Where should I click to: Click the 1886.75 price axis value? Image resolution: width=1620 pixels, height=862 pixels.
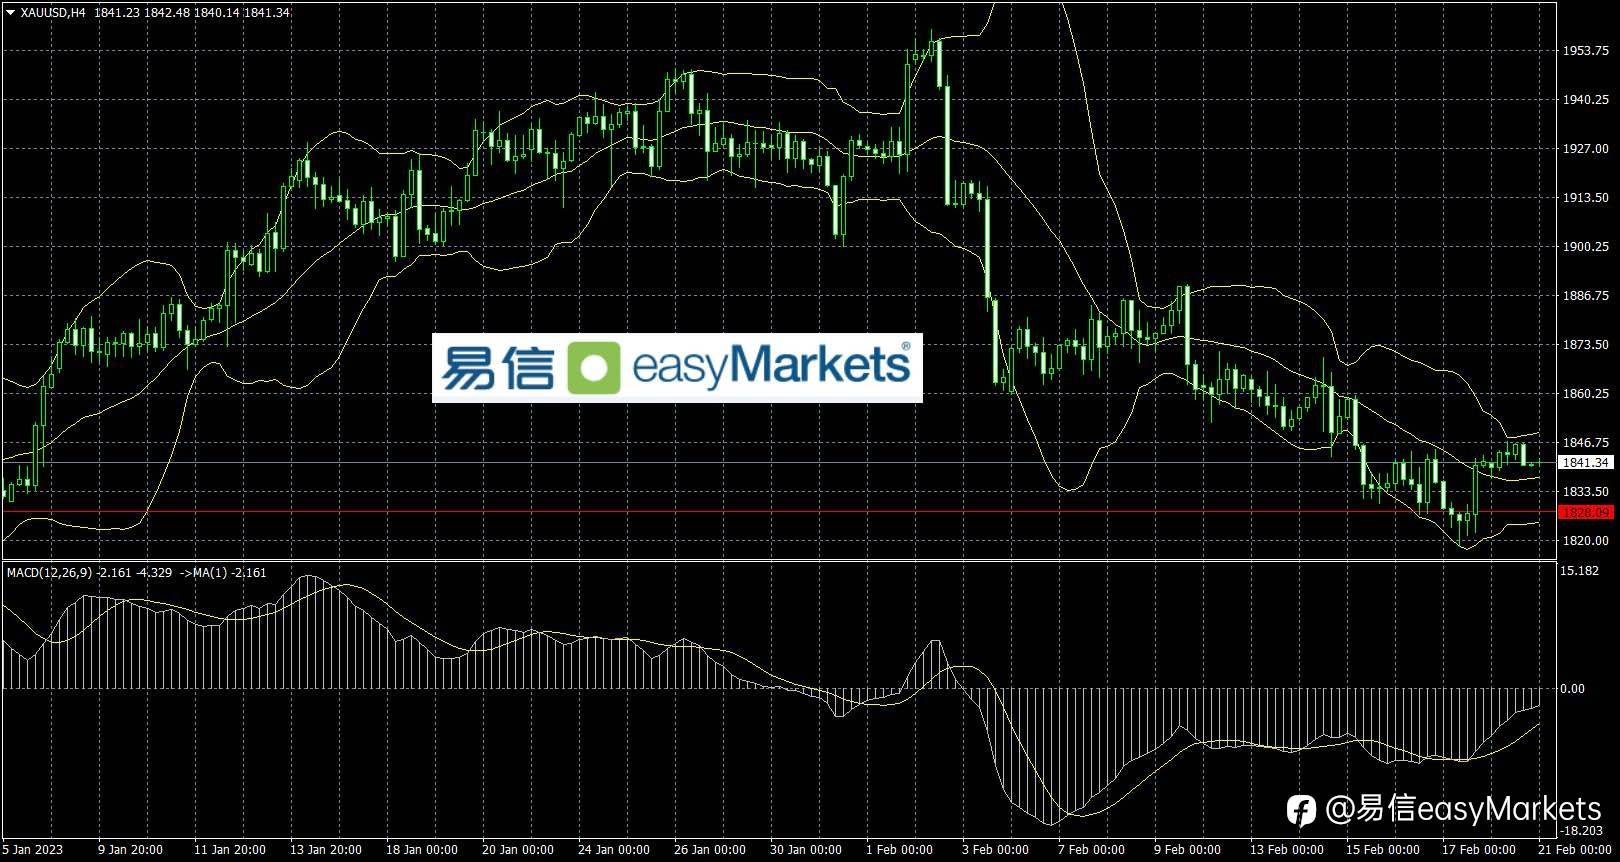point(1586,296)
